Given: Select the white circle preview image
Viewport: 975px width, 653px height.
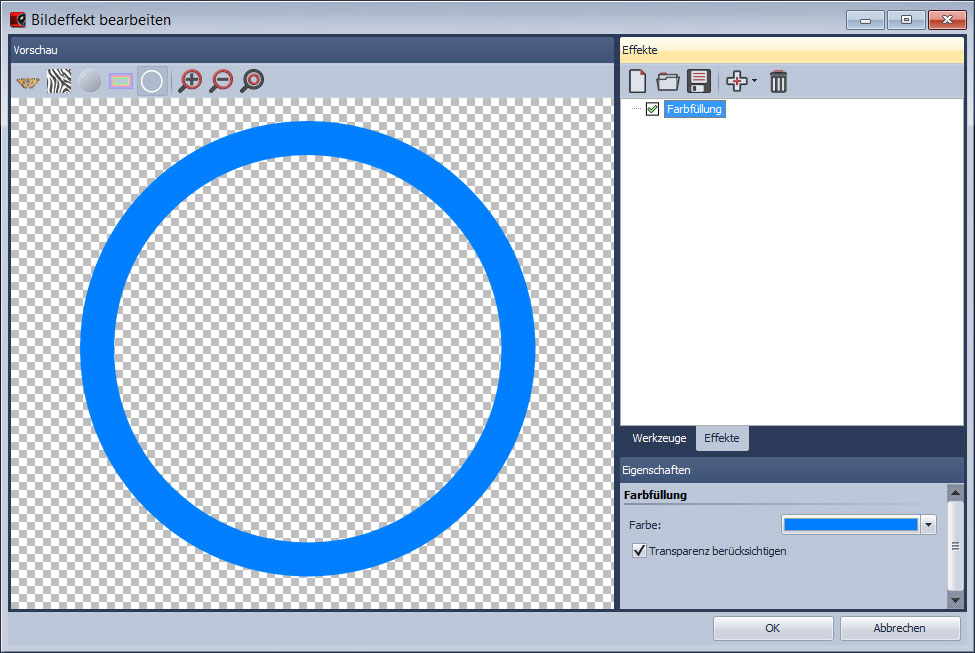Looking at the screenshot, I should coord(152,82).
